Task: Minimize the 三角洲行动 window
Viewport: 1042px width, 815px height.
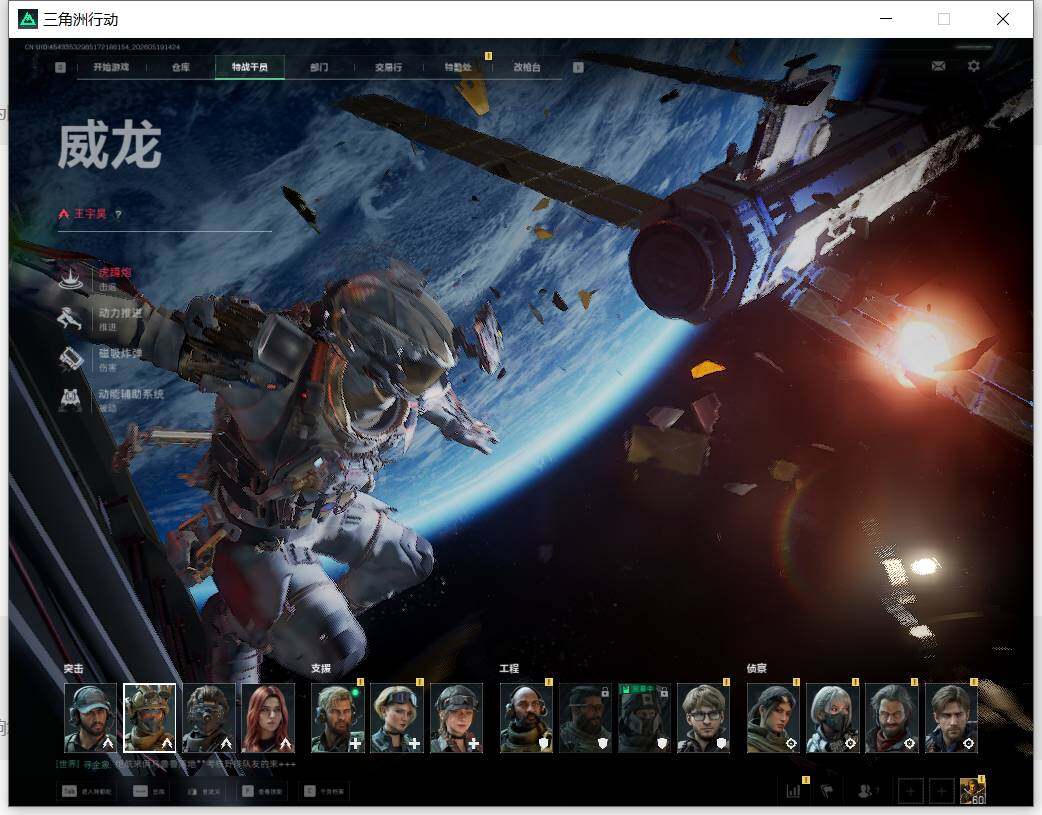Action: pos(886,19)
